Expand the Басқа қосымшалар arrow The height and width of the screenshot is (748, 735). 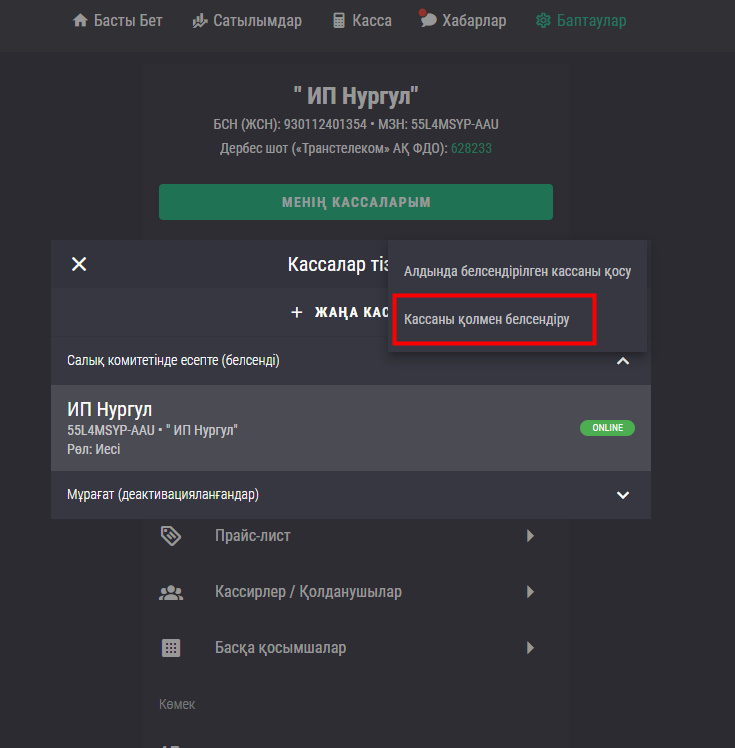click(x=530, y=648)
